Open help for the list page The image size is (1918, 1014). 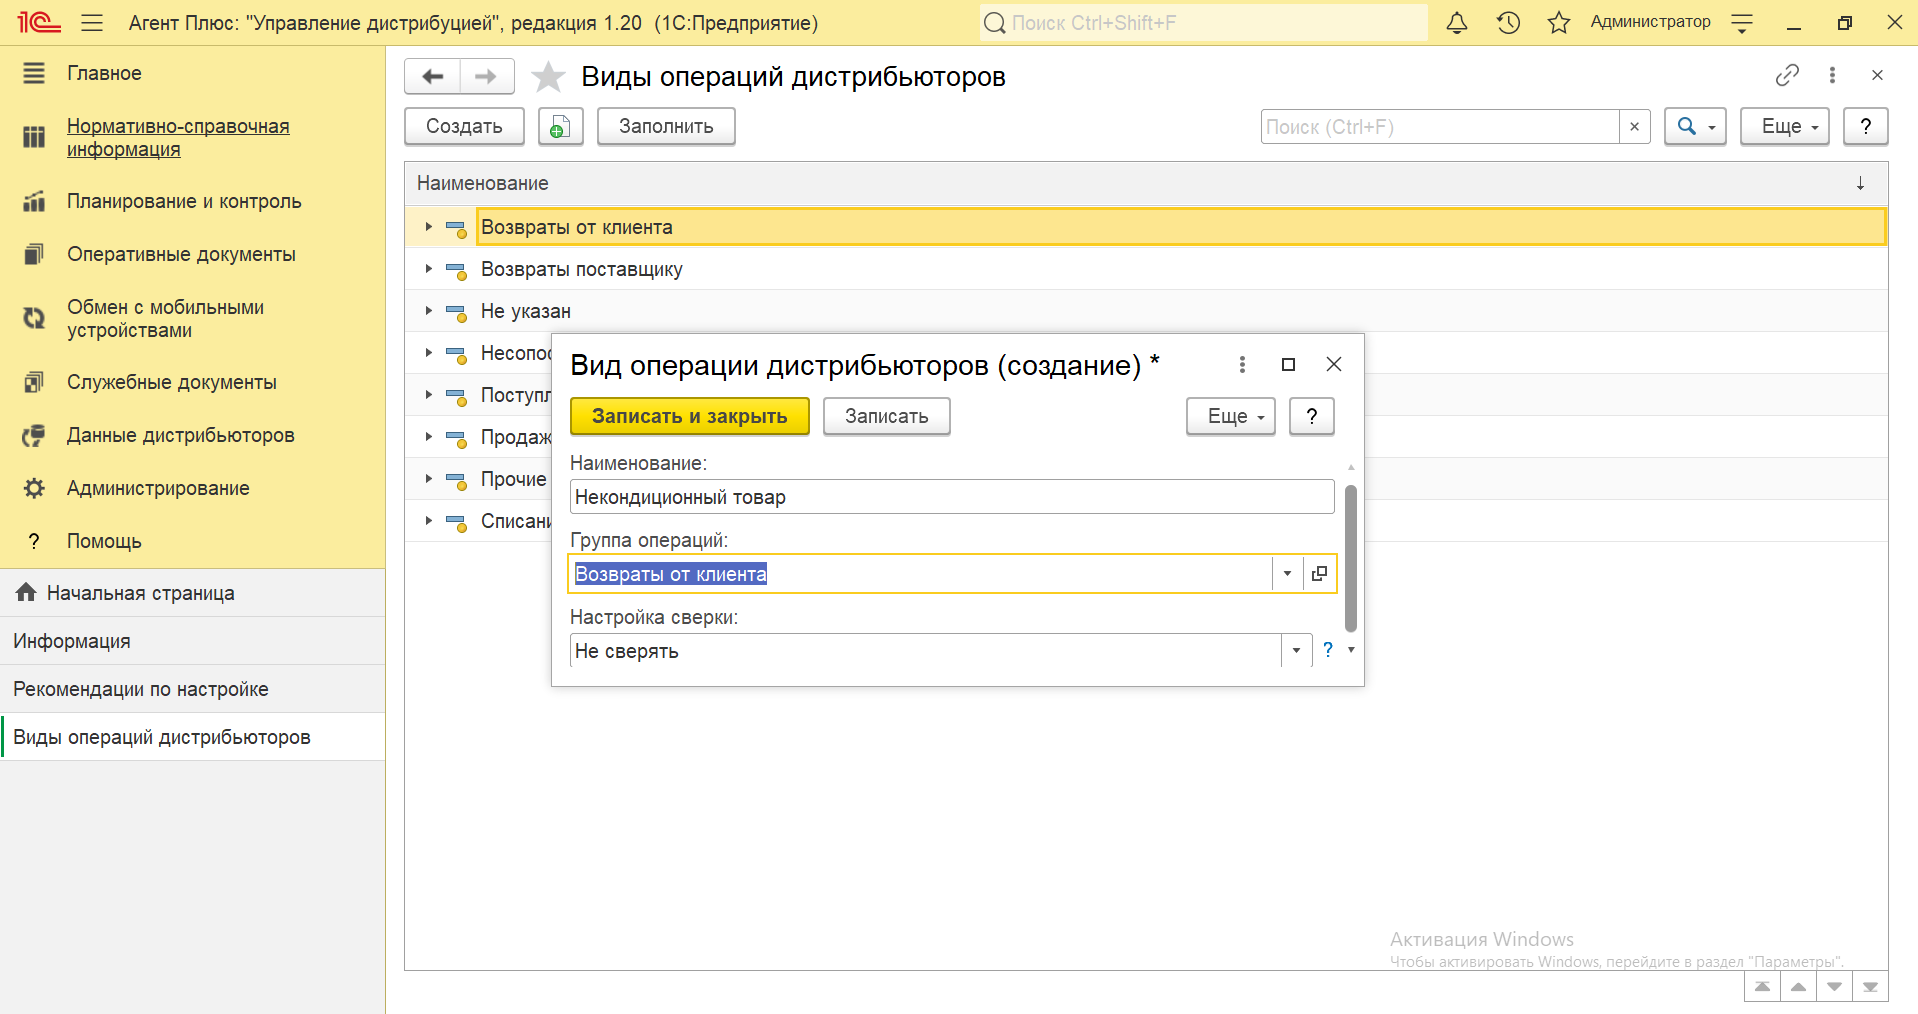point(1865,126)
